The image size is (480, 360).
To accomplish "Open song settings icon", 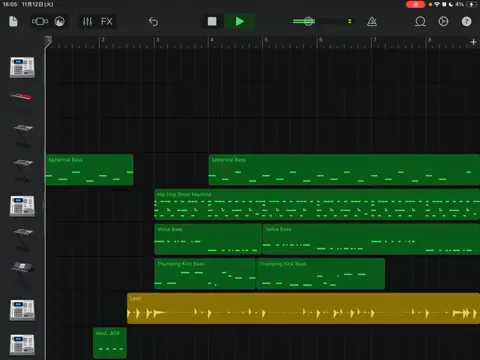I will 443,22.
